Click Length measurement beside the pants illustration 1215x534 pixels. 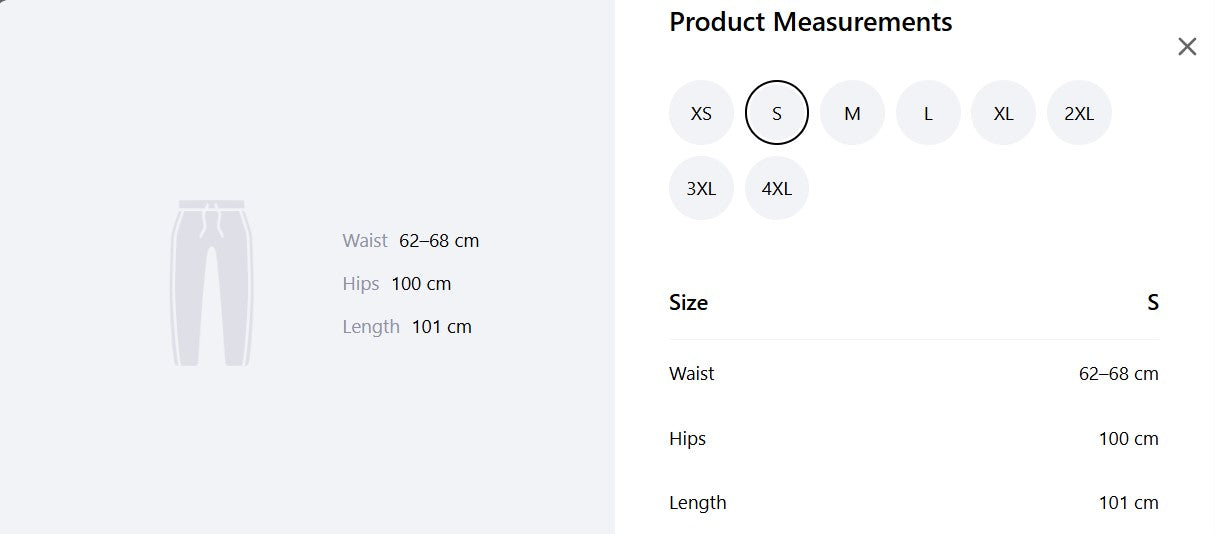coord(407,327)
